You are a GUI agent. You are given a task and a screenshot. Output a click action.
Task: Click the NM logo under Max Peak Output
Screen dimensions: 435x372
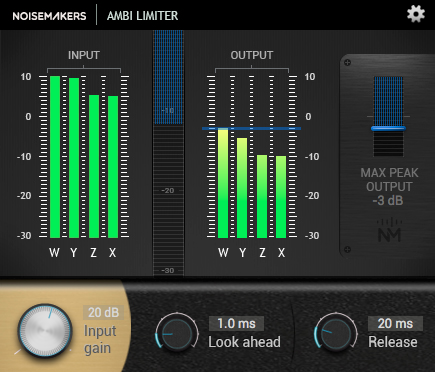(x=389, y=230)
